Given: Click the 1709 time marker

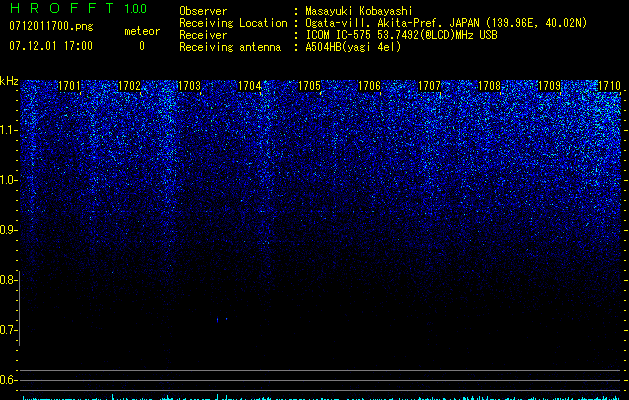Looking at the screenshot, I should coord(550,86).
